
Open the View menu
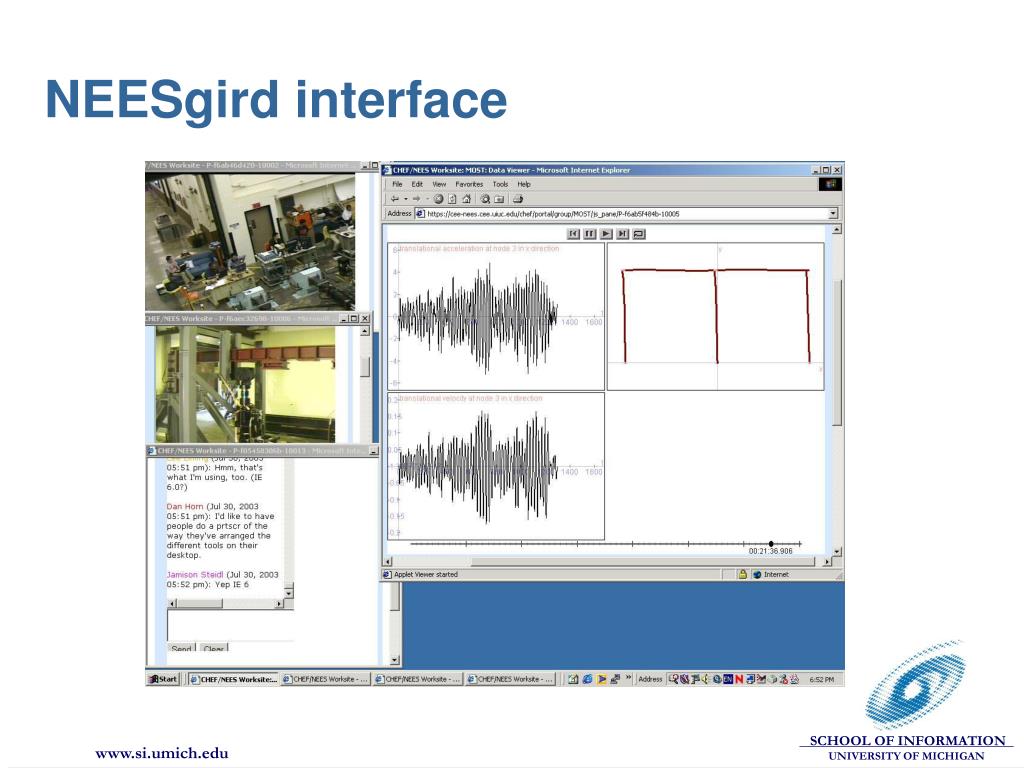tap(440, 184)
